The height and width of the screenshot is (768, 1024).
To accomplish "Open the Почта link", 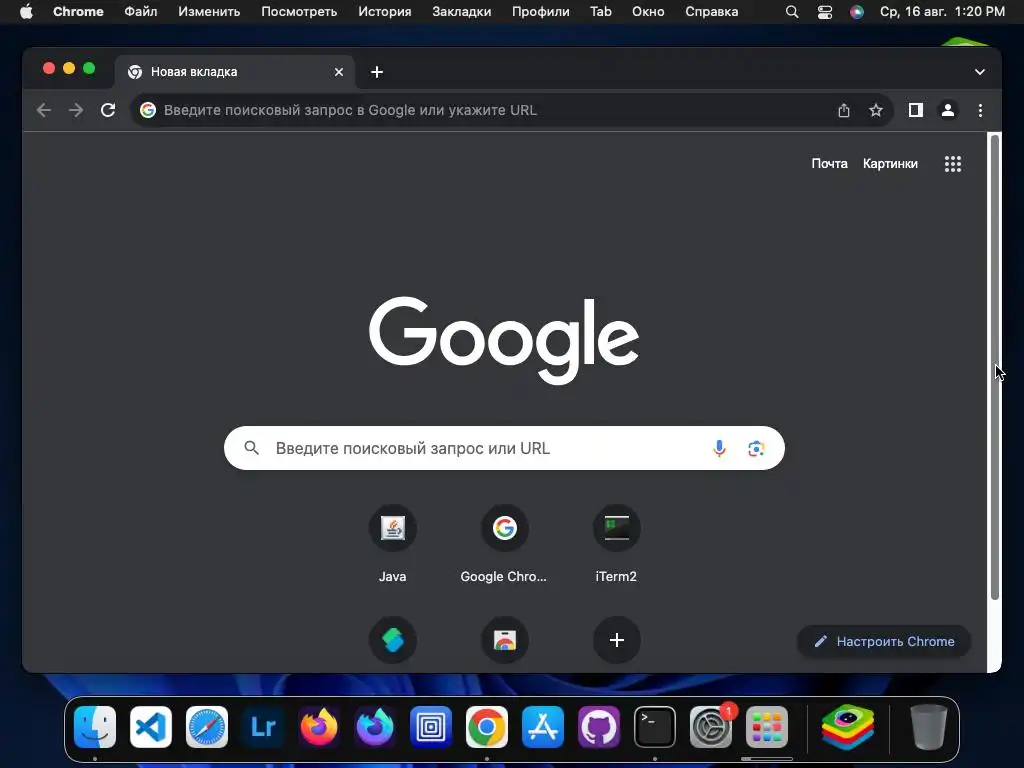I will click(829, 164).
